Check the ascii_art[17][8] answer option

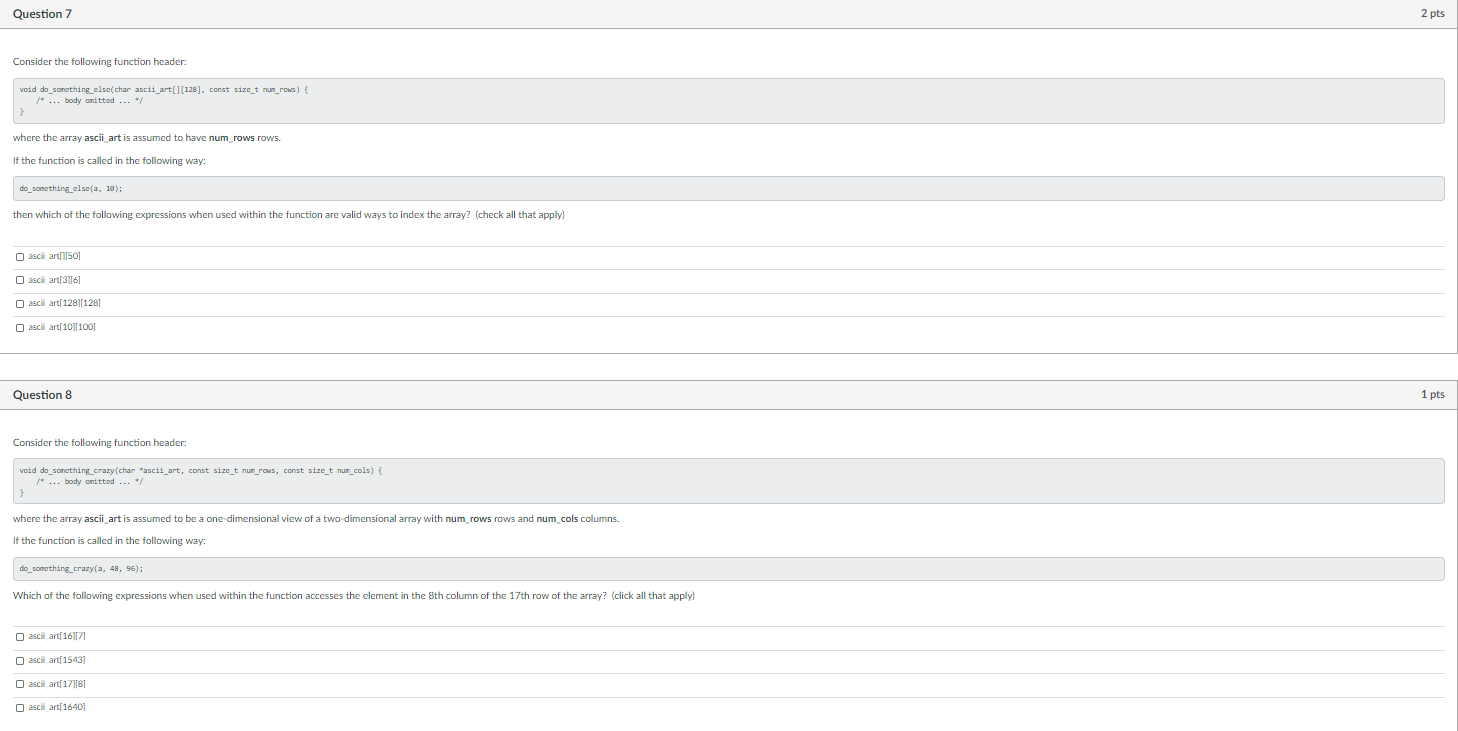(20, 684)
